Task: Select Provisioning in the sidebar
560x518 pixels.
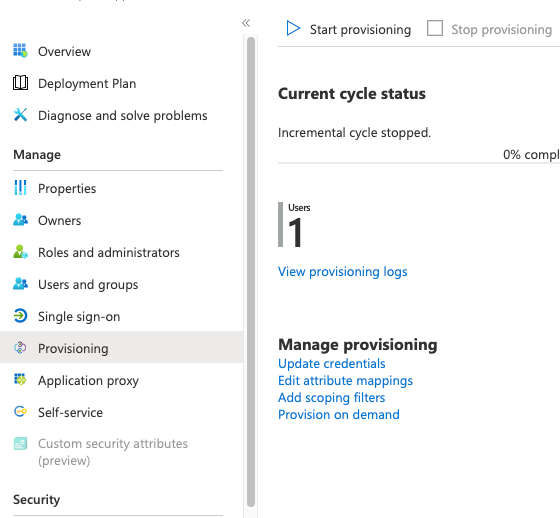Action: pos(121,348)
